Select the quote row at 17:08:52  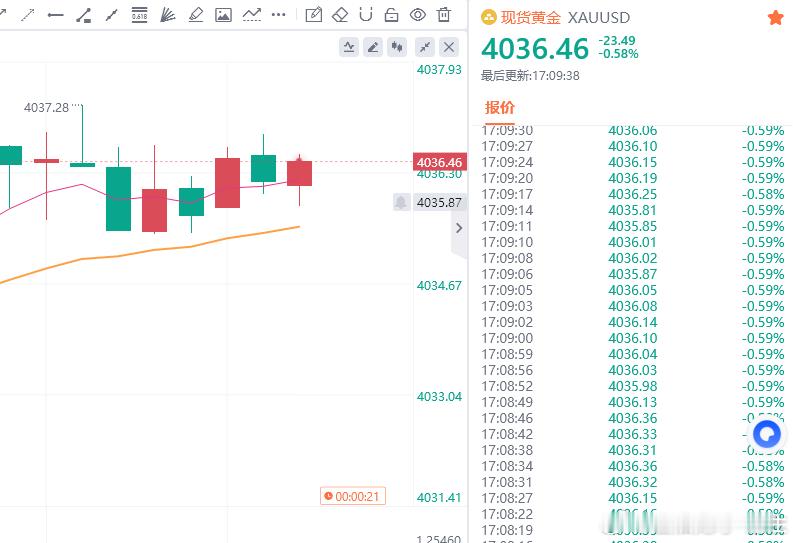632,386
